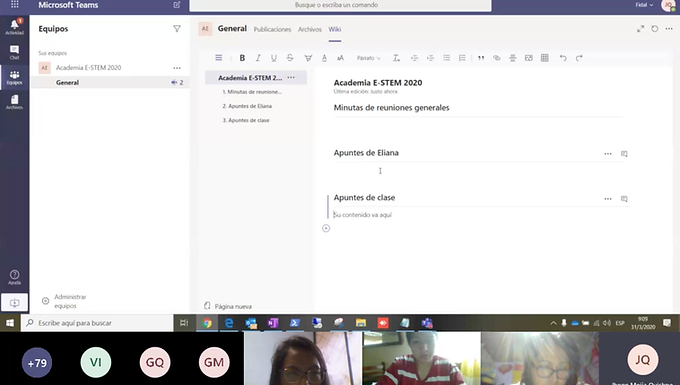Click the Teams search command box
Image resolution: width=680 pixels, height=385 pixels.
pyautogui.click(x=340, y=5)
